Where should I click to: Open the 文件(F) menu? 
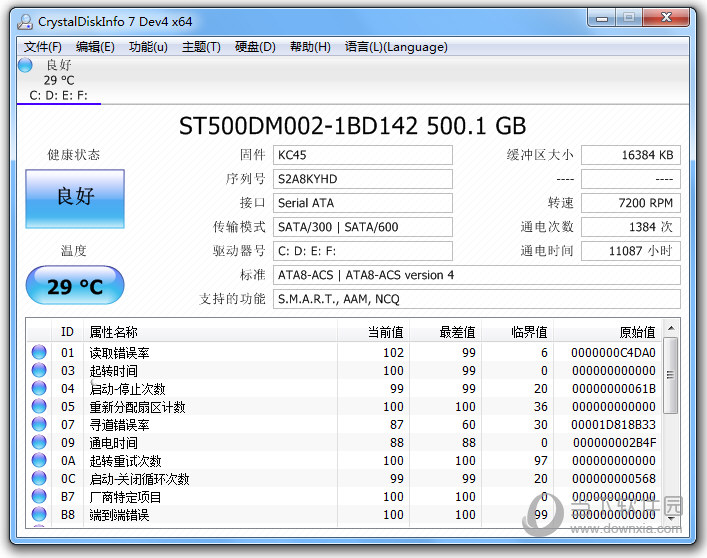click(42, 47)
